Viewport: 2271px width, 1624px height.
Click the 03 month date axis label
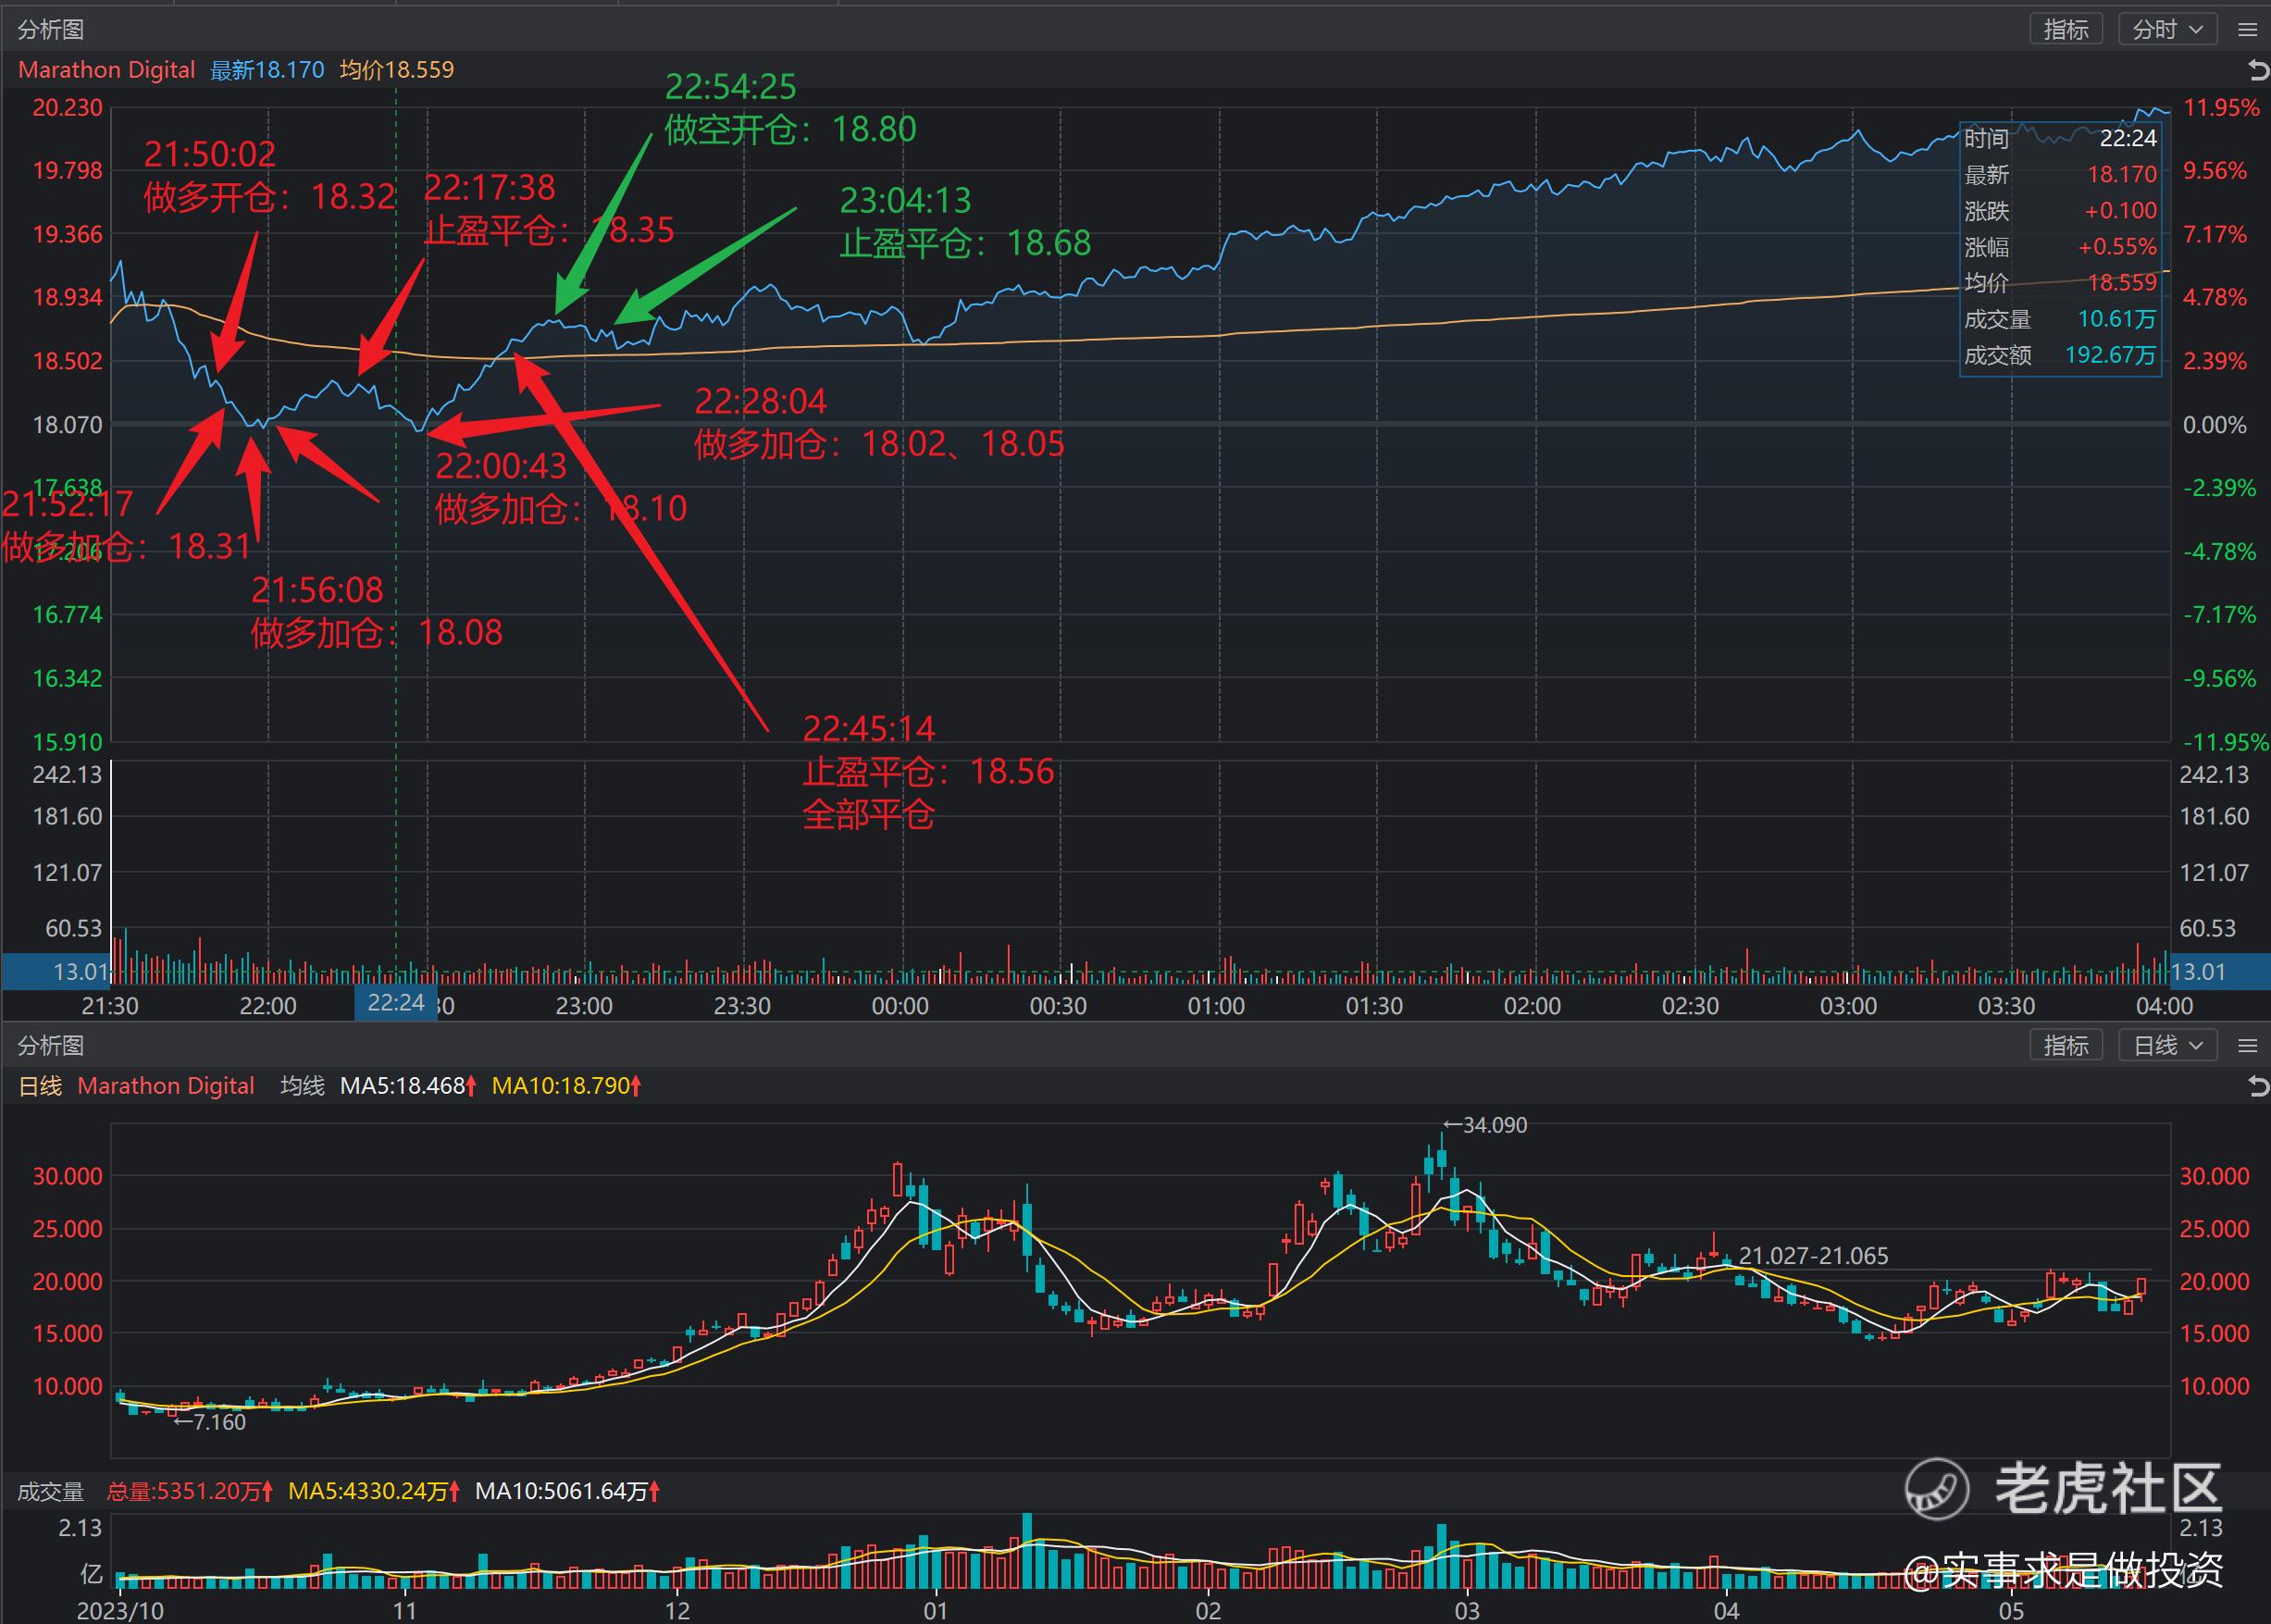pos(1466,1611)
